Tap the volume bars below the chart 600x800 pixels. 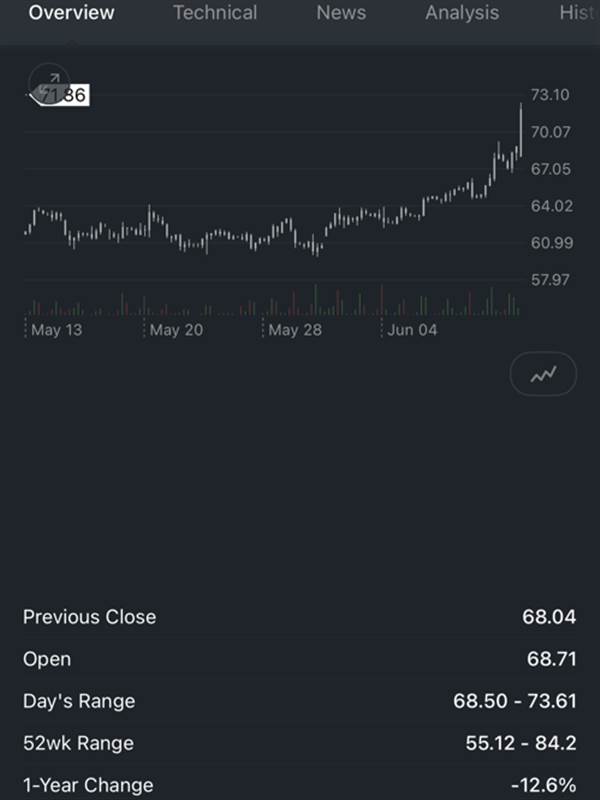click(x=273, y=301)
